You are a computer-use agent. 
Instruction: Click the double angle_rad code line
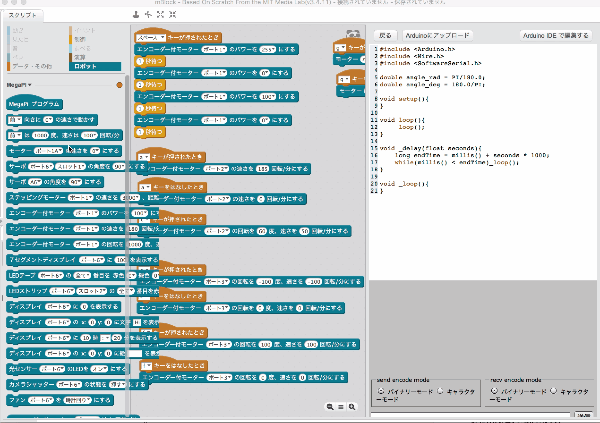[432, 77]
